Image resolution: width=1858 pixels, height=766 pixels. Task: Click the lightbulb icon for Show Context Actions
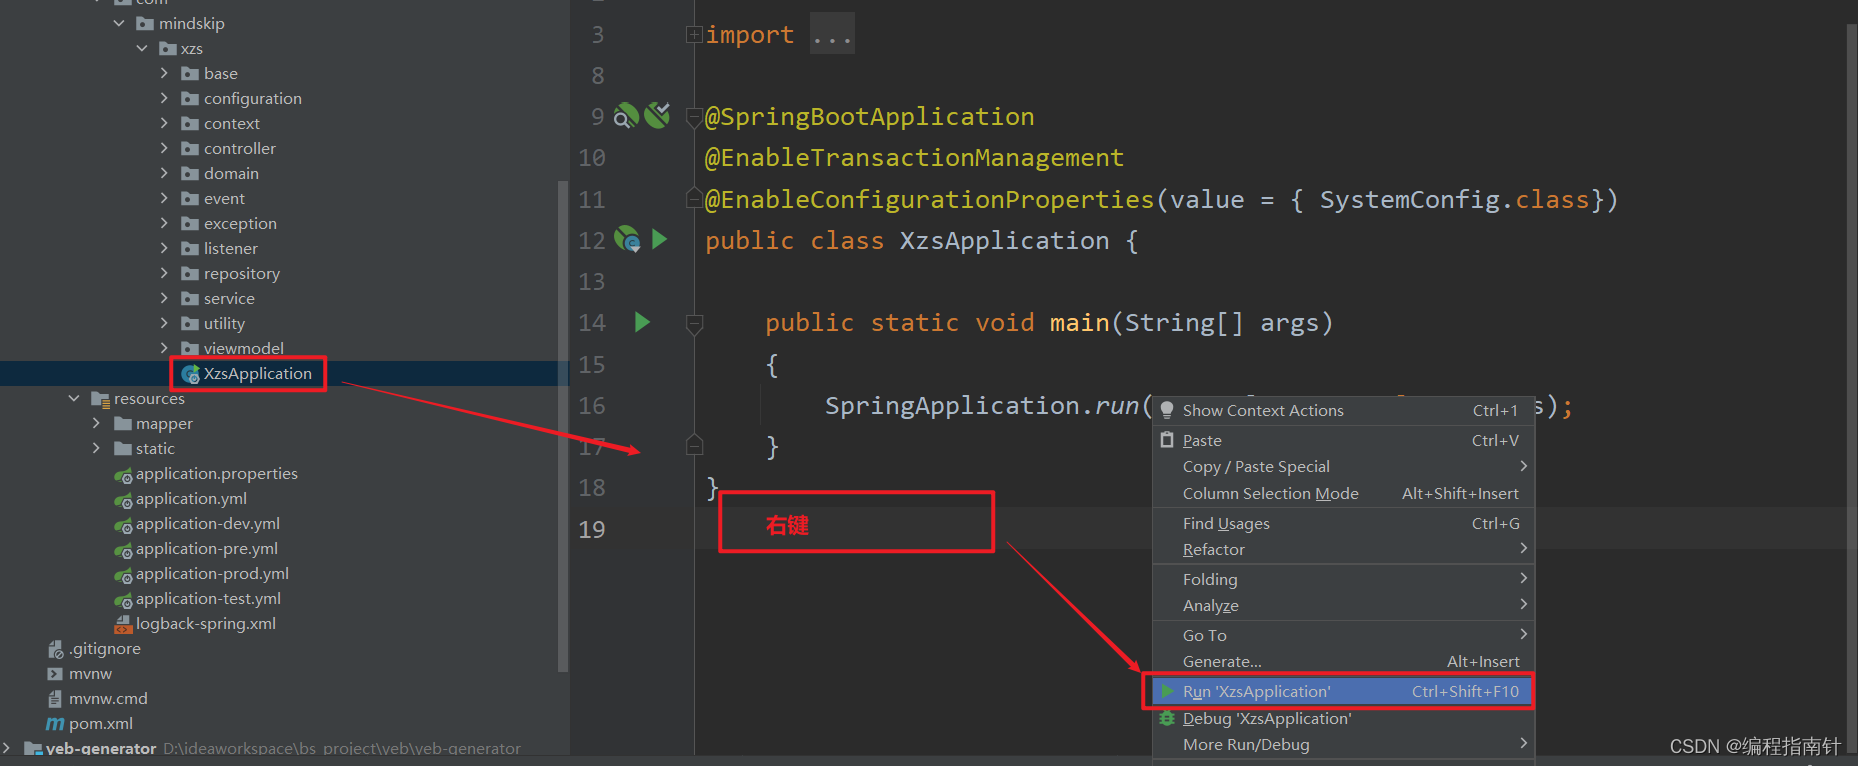pyautogui.click(x=1166, y=410)
